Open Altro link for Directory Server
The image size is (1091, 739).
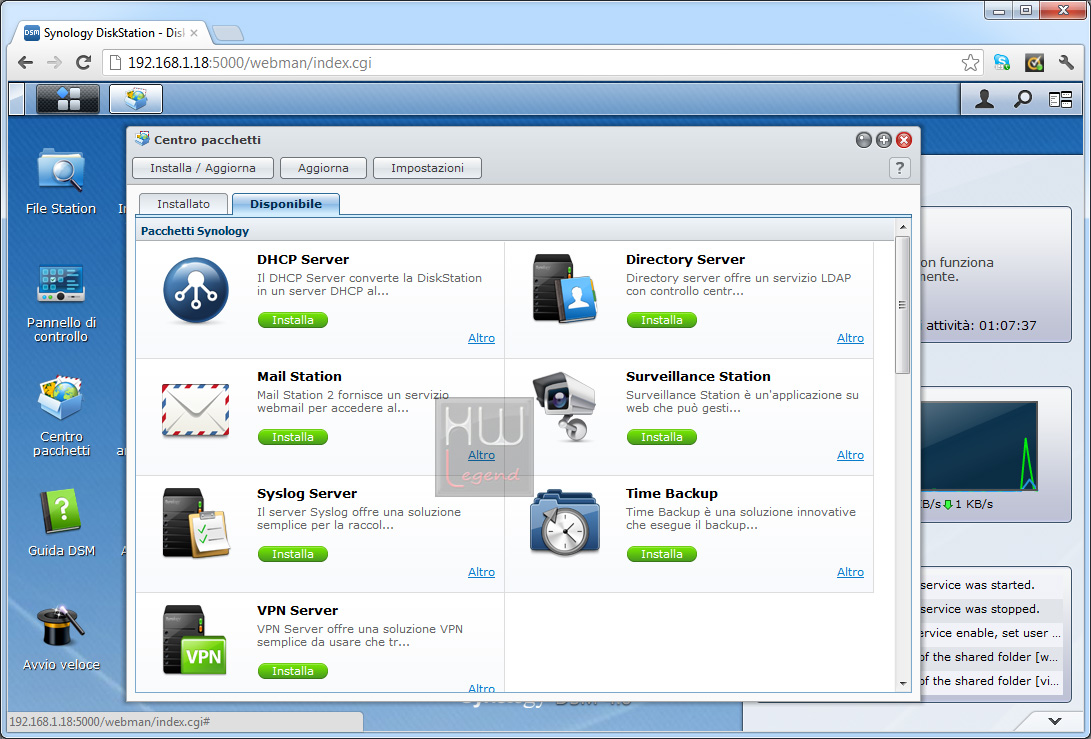tap(850, 338)
